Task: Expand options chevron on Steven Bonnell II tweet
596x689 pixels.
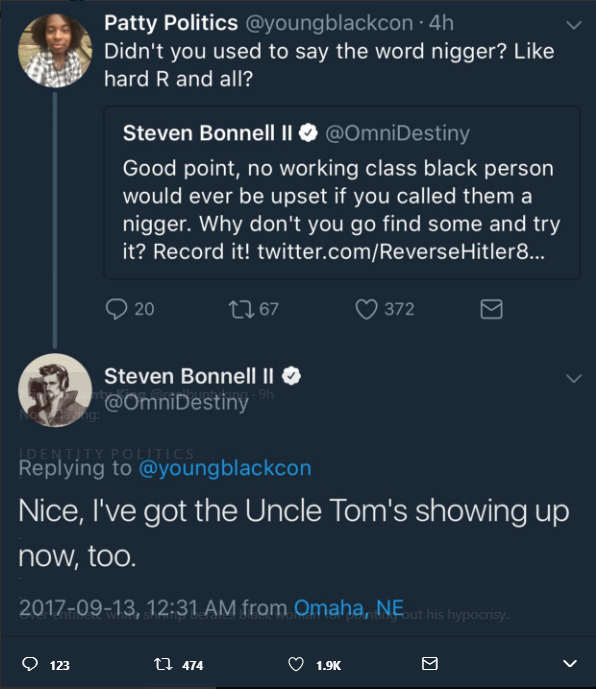Action: click(x=574, y=378)
